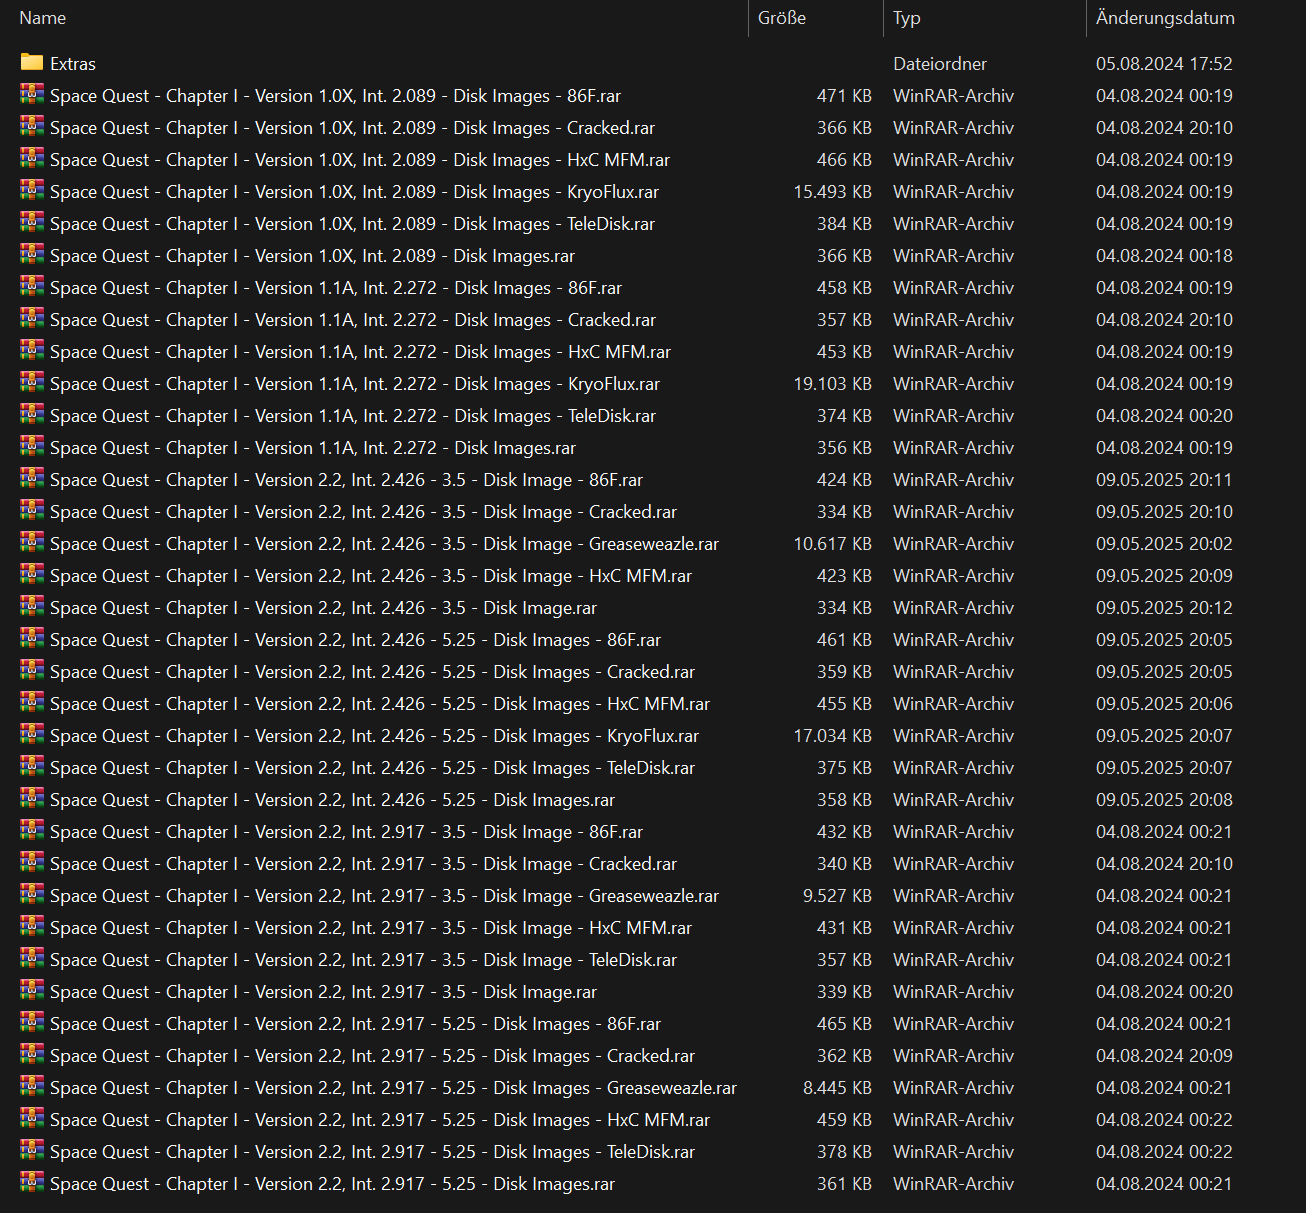Click WinRAR icon of Version 1.0X HxC MFM.rar
This screenshot has width=1306, height=1213.
tap(32, 158)
